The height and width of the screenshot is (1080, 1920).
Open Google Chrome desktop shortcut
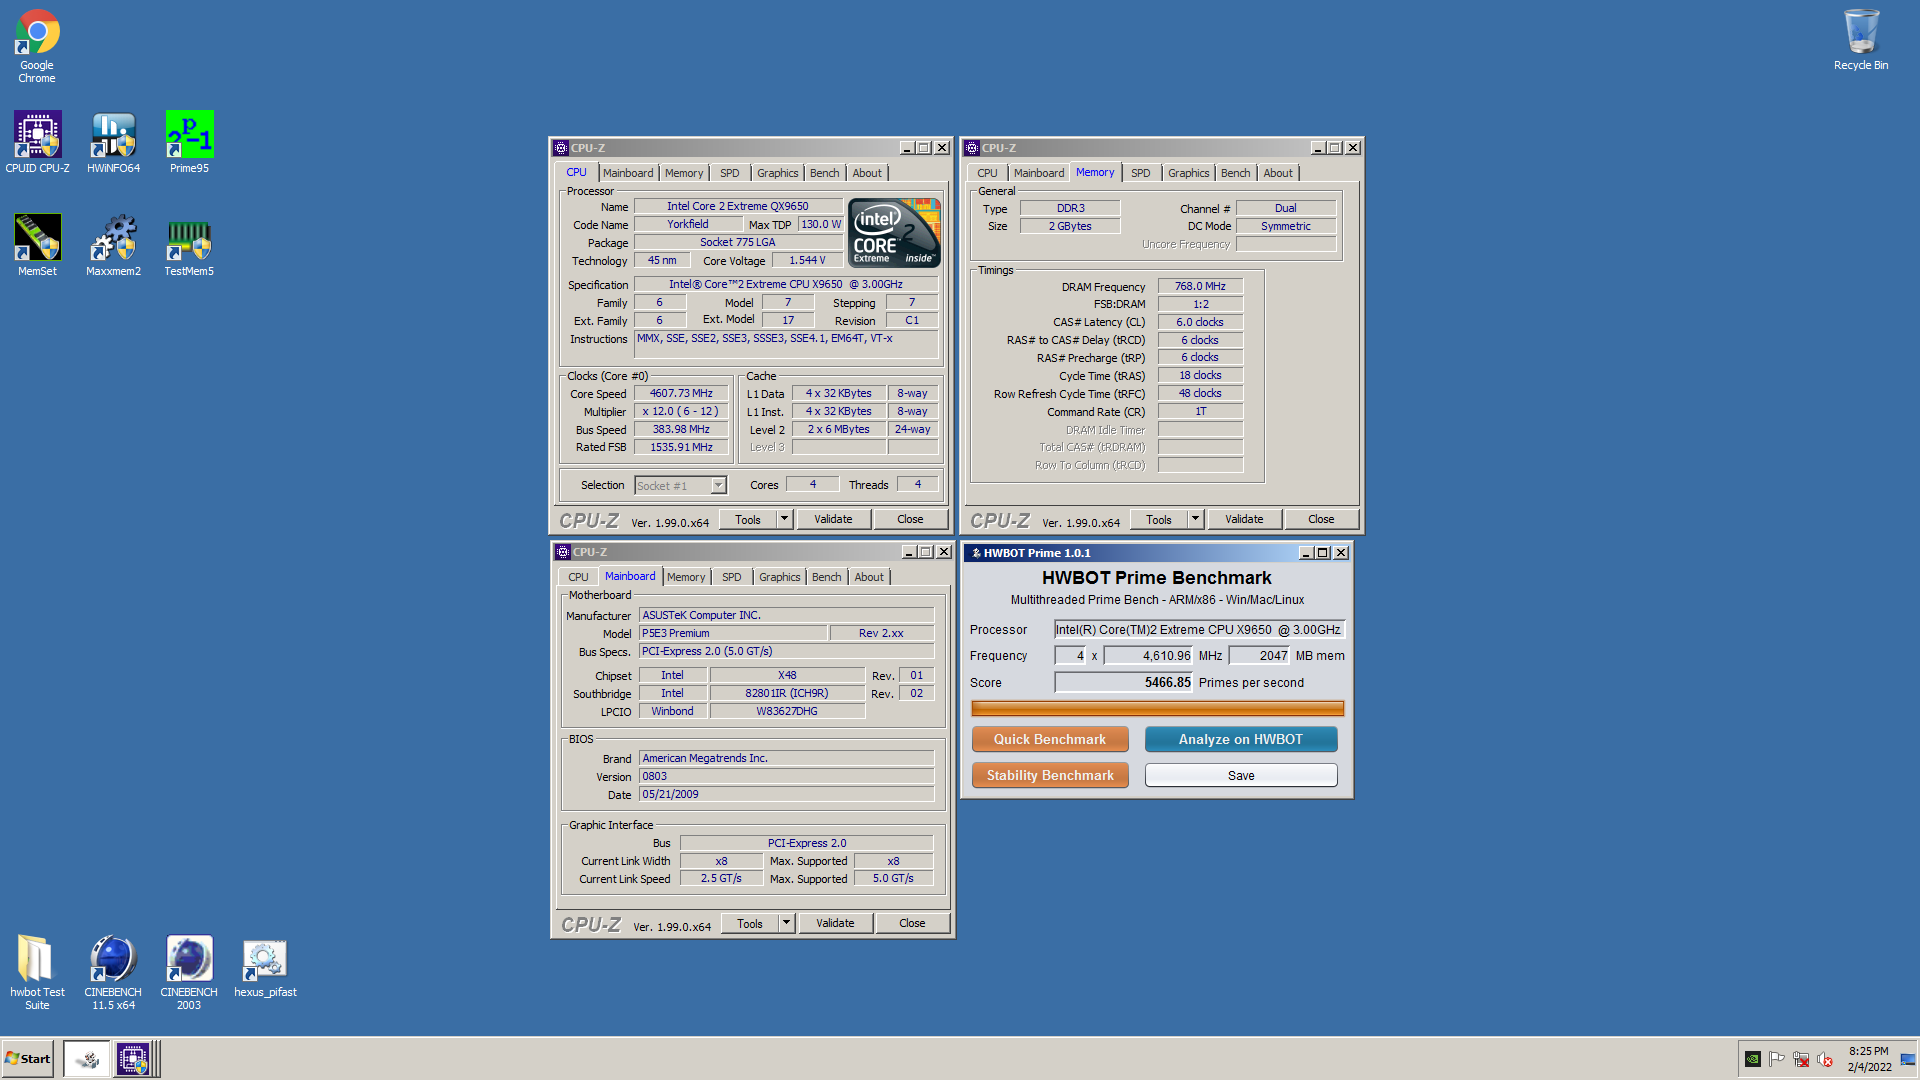(x=37, y=47)
